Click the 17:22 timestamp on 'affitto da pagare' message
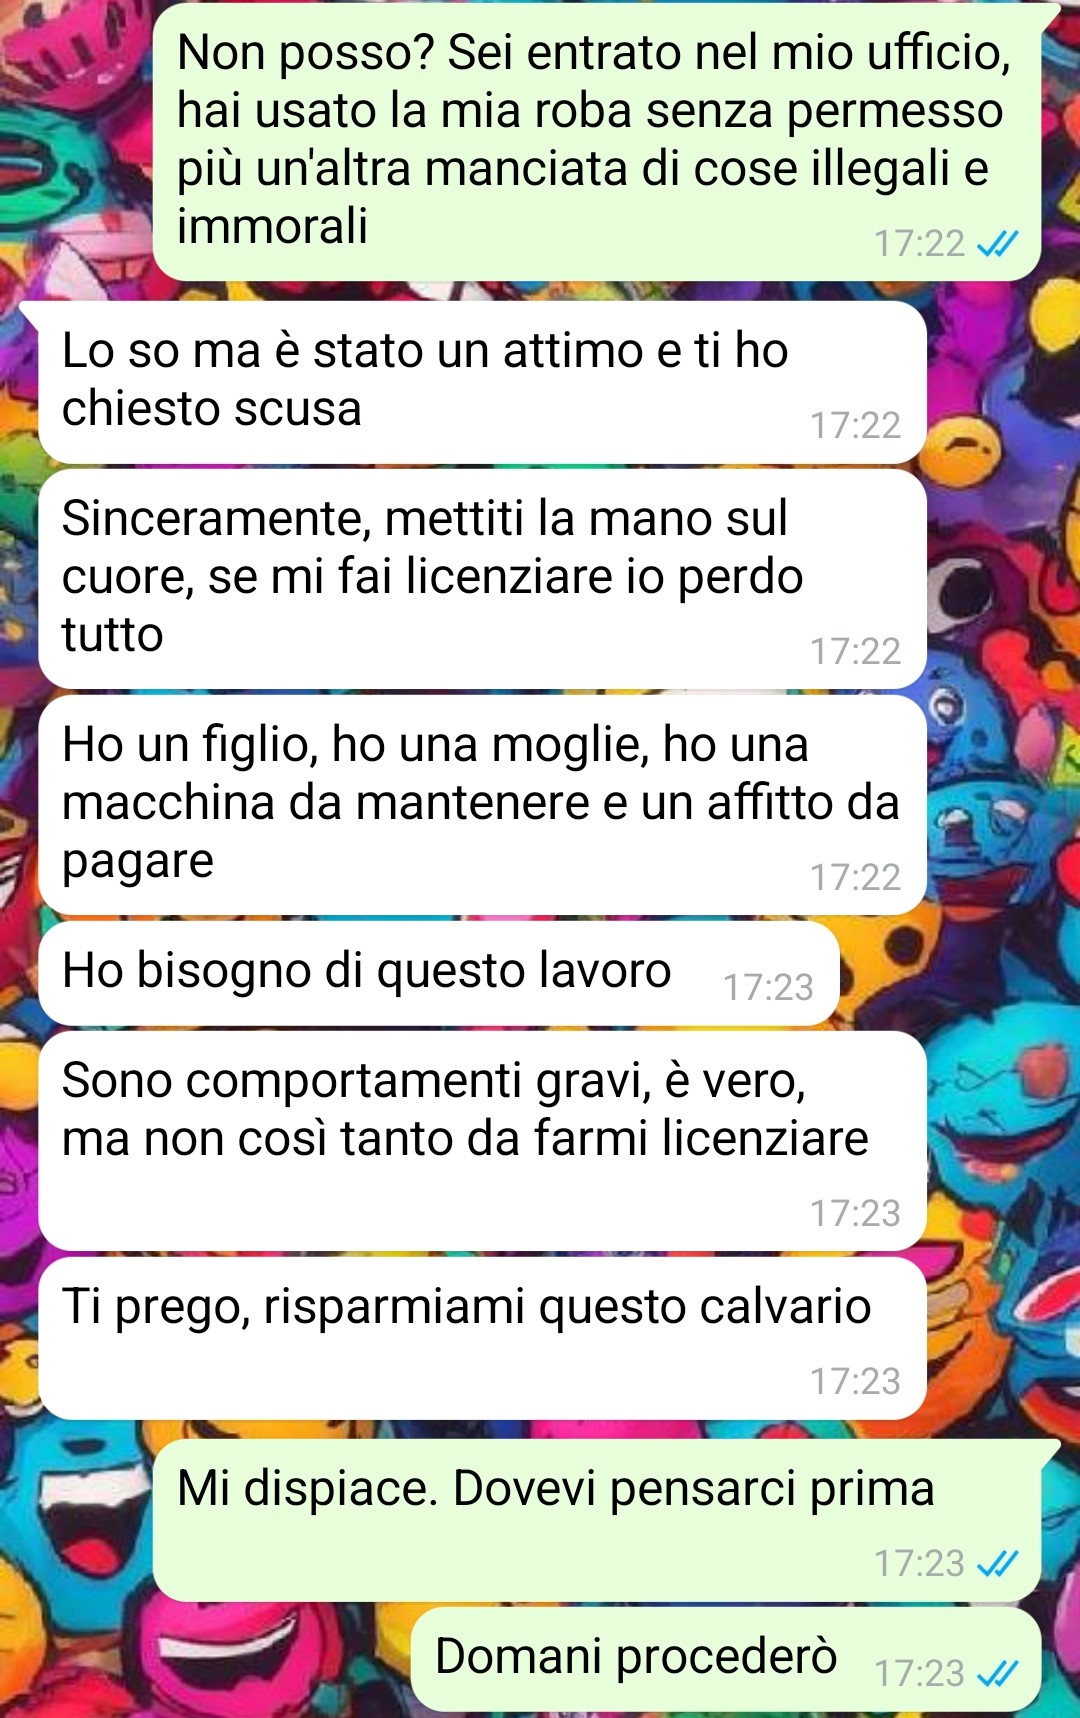Image resolution: width=1080 pixels, height=1718 pixels. pos(855,878)
